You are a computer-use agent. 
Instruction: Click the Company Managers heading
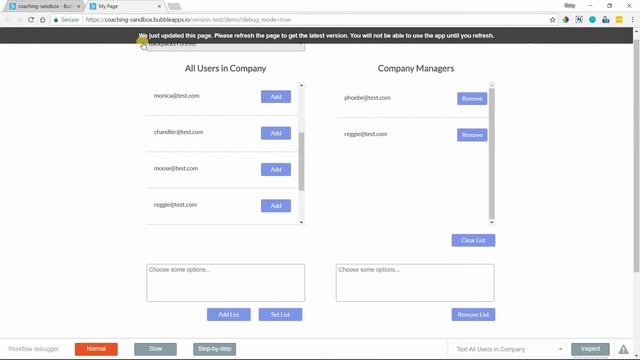click(416, 68)
